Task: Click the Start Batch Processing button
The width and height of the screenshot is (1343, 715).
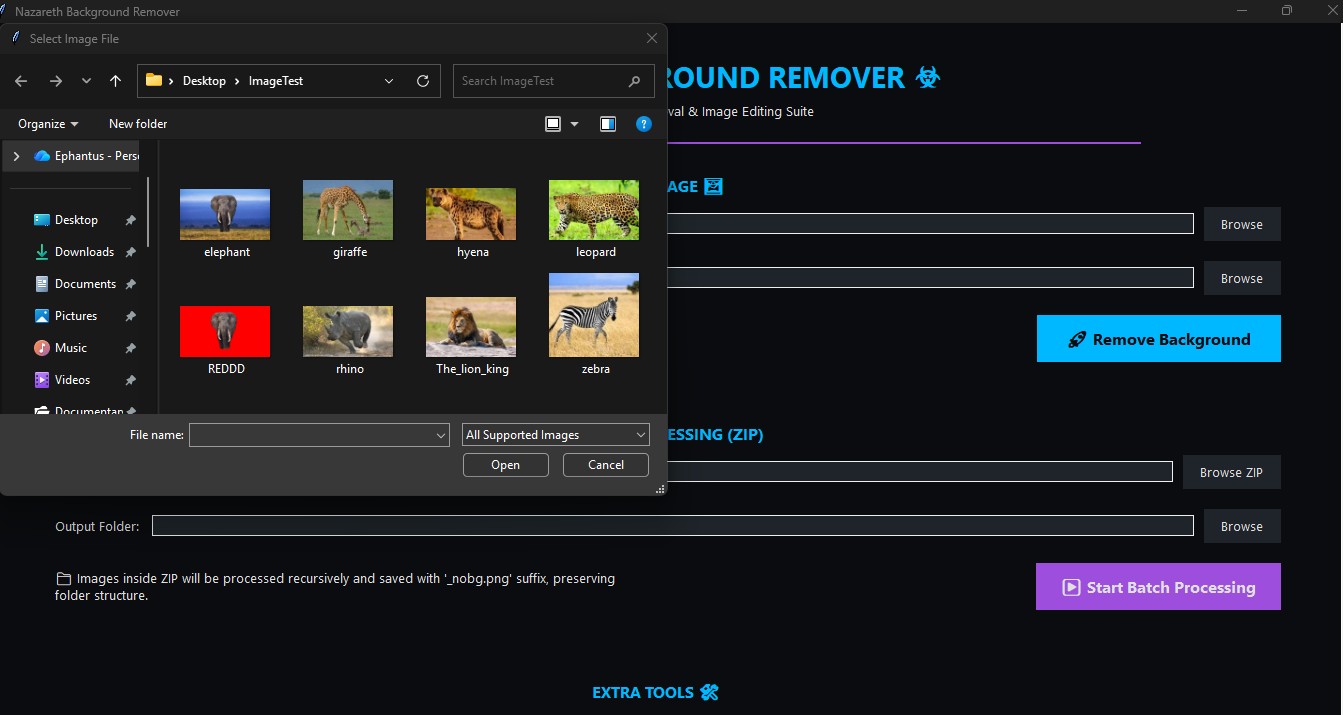Action: click(x=1158, y=587)
